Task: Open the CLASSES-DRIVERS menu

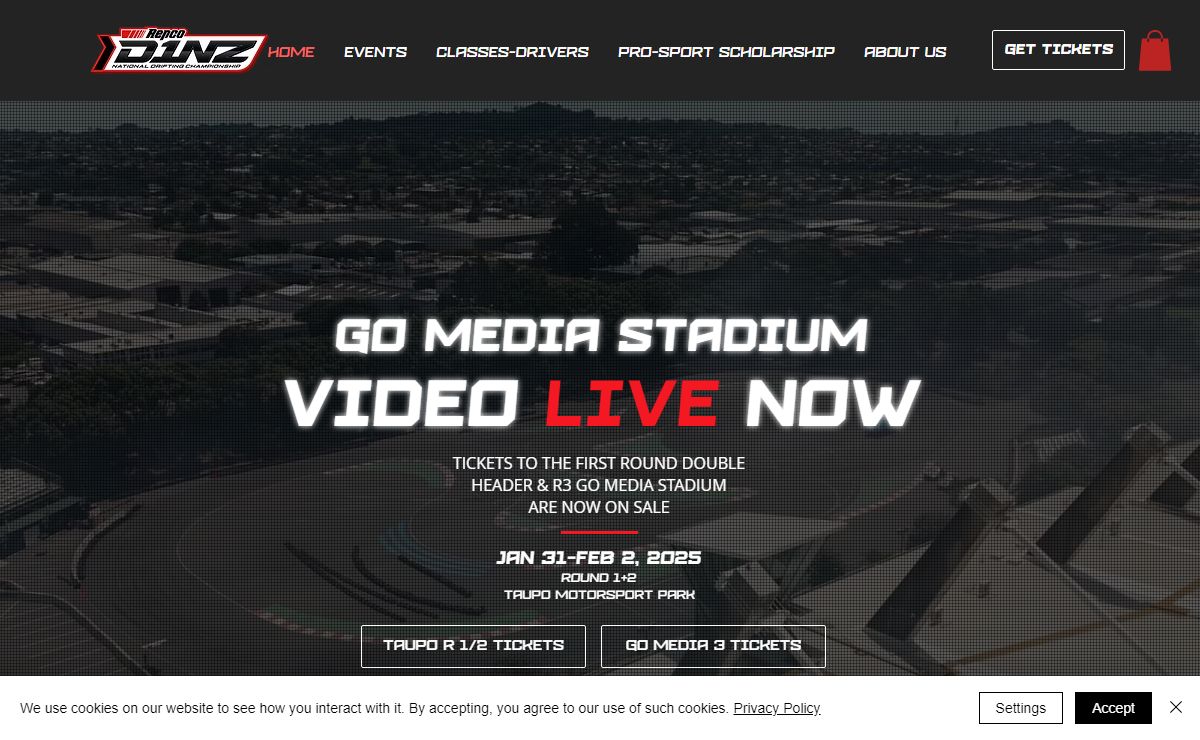Action: click(x=512, y=51)
